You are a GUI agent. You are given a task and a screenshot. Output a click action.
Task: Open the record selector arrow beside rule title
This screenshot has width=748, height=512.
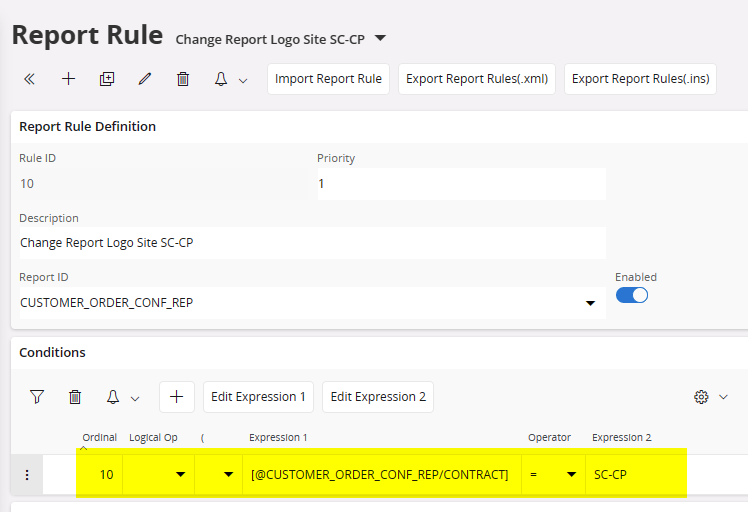tap(380, 39)
